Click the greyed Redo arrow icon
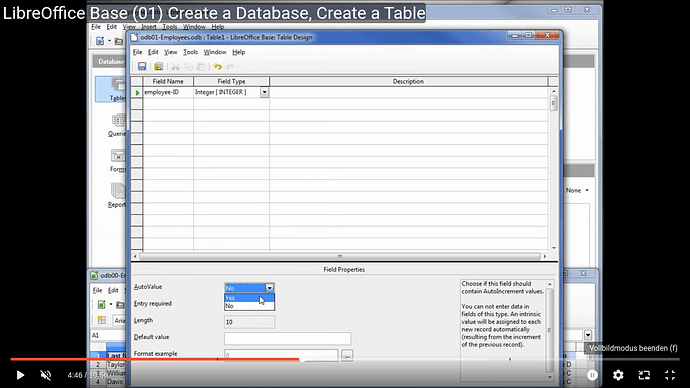The image size is (690, 388). click(x=230, y=66)
